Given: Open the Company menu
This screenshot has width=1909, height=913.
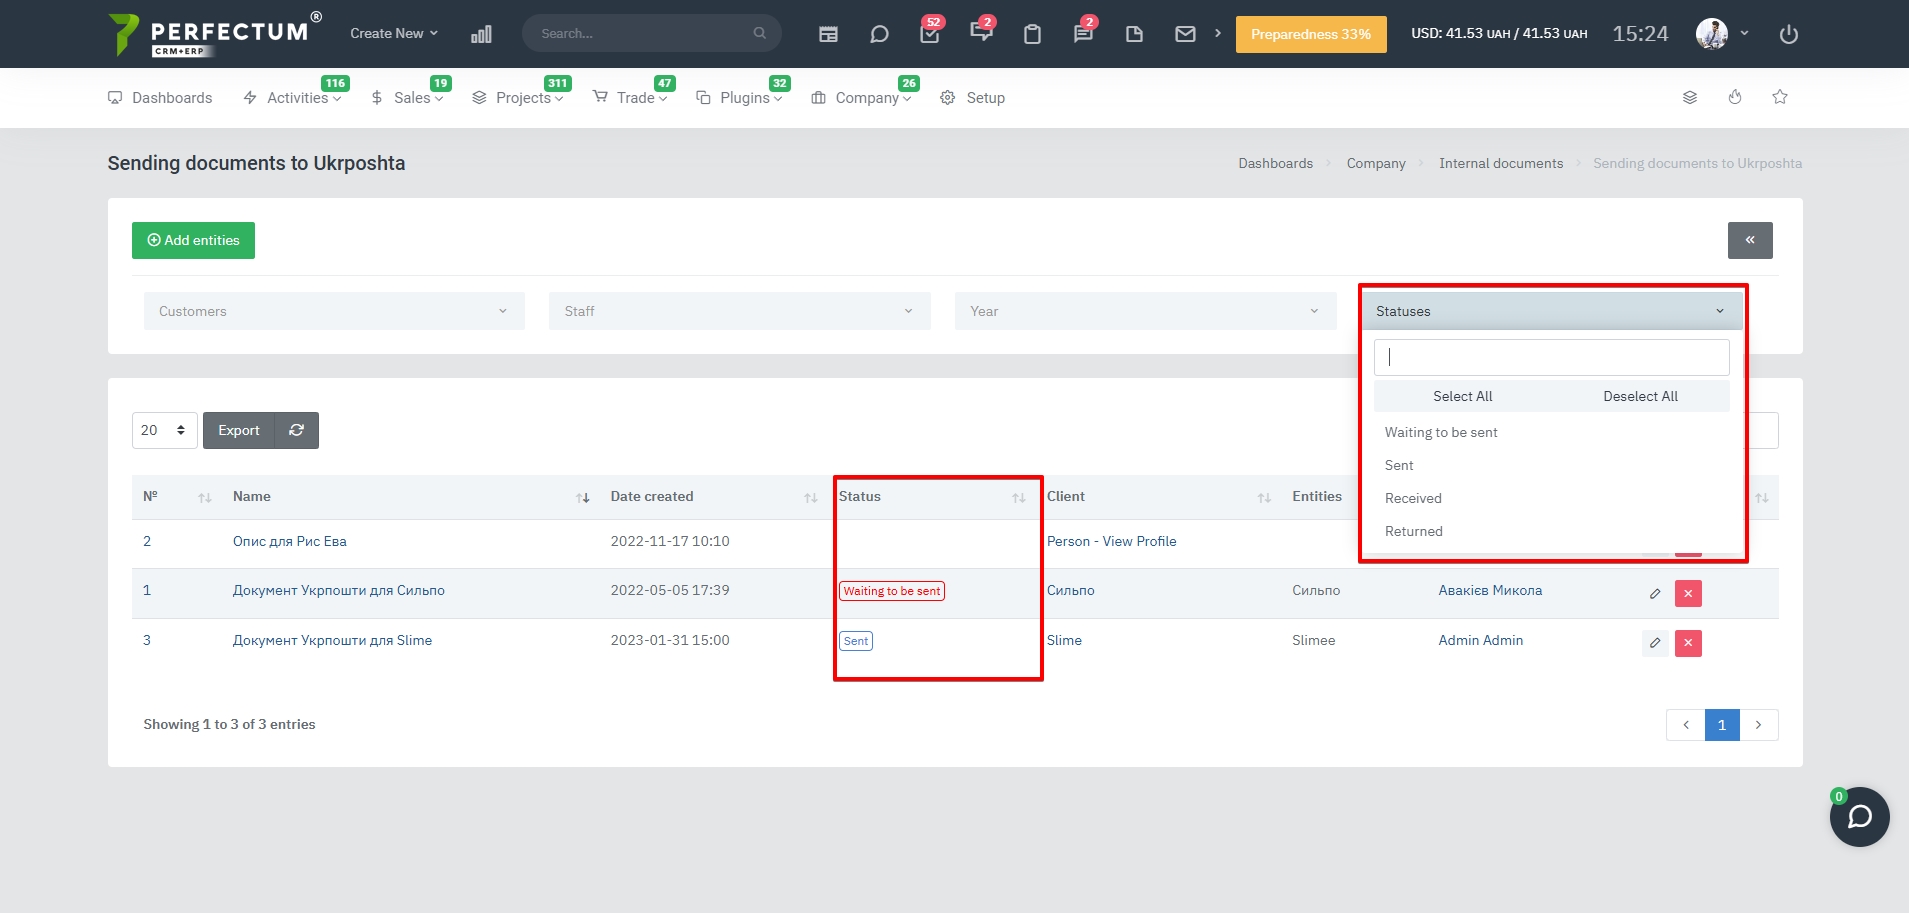Looking at the screenshot, I should point(862,98).
